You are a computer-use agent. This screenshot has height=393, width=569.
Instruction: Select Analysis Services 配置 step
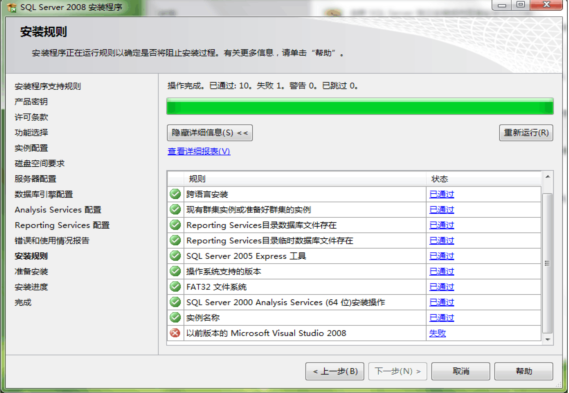point(58,210)
